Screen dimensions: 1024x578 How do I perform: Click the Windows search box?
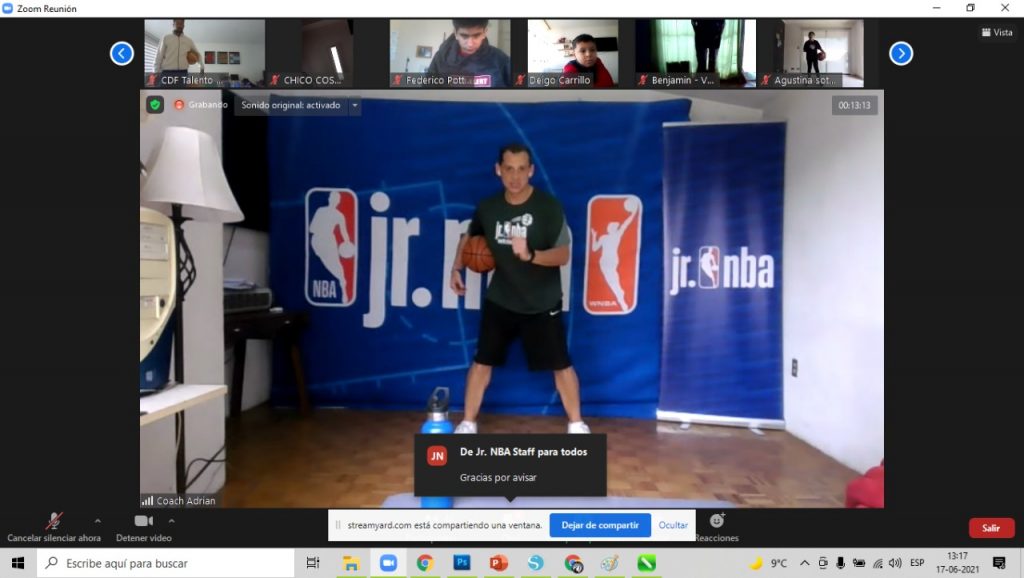pyautogui.click(x=166, y=563)
